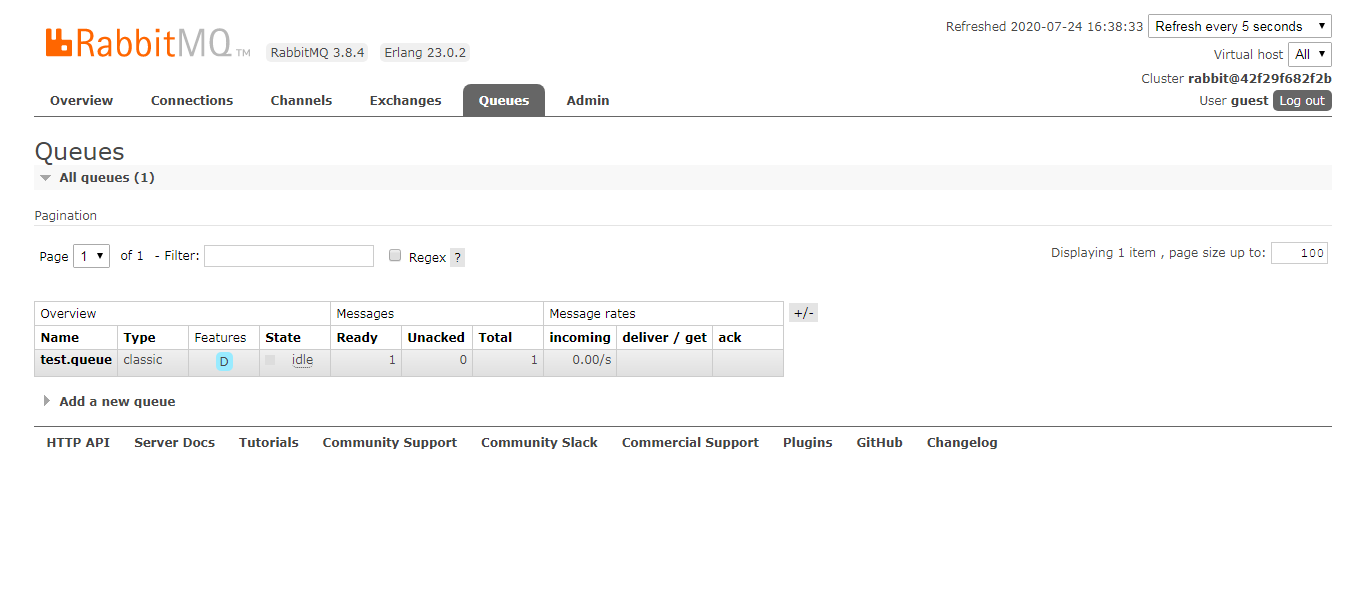Sort by the State column header
1366x597 pixels.
click(x=283, y=337)
